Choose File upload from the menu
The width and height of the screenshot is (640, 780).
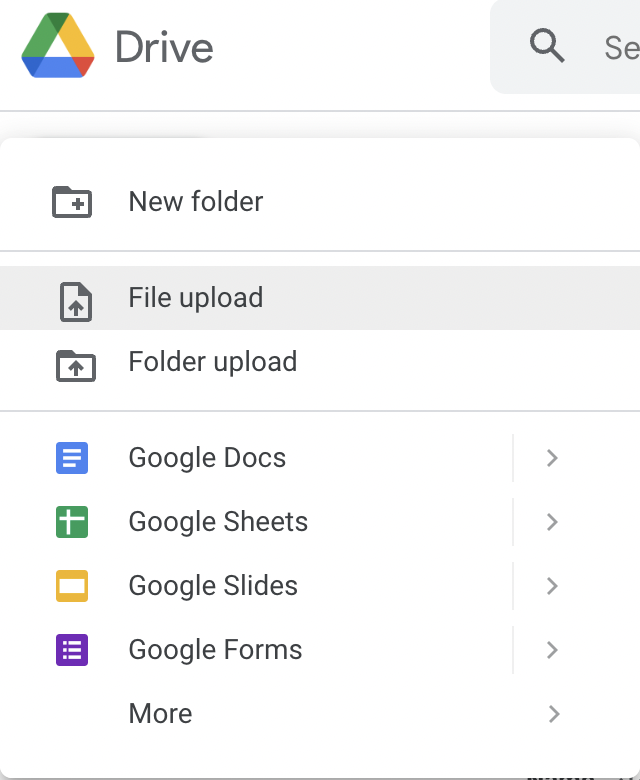tap(196, 298)
